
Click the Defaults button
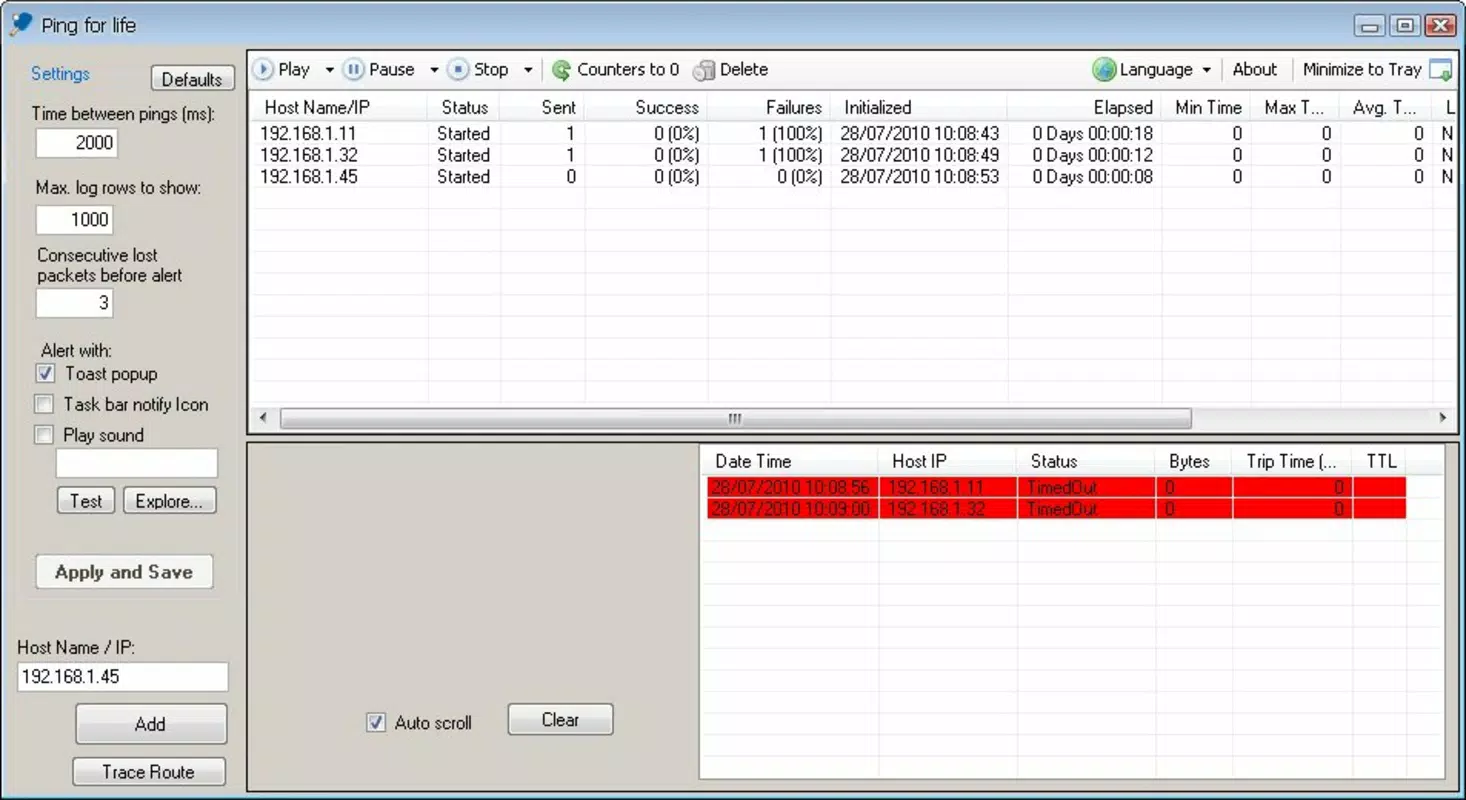coord(192,79)
